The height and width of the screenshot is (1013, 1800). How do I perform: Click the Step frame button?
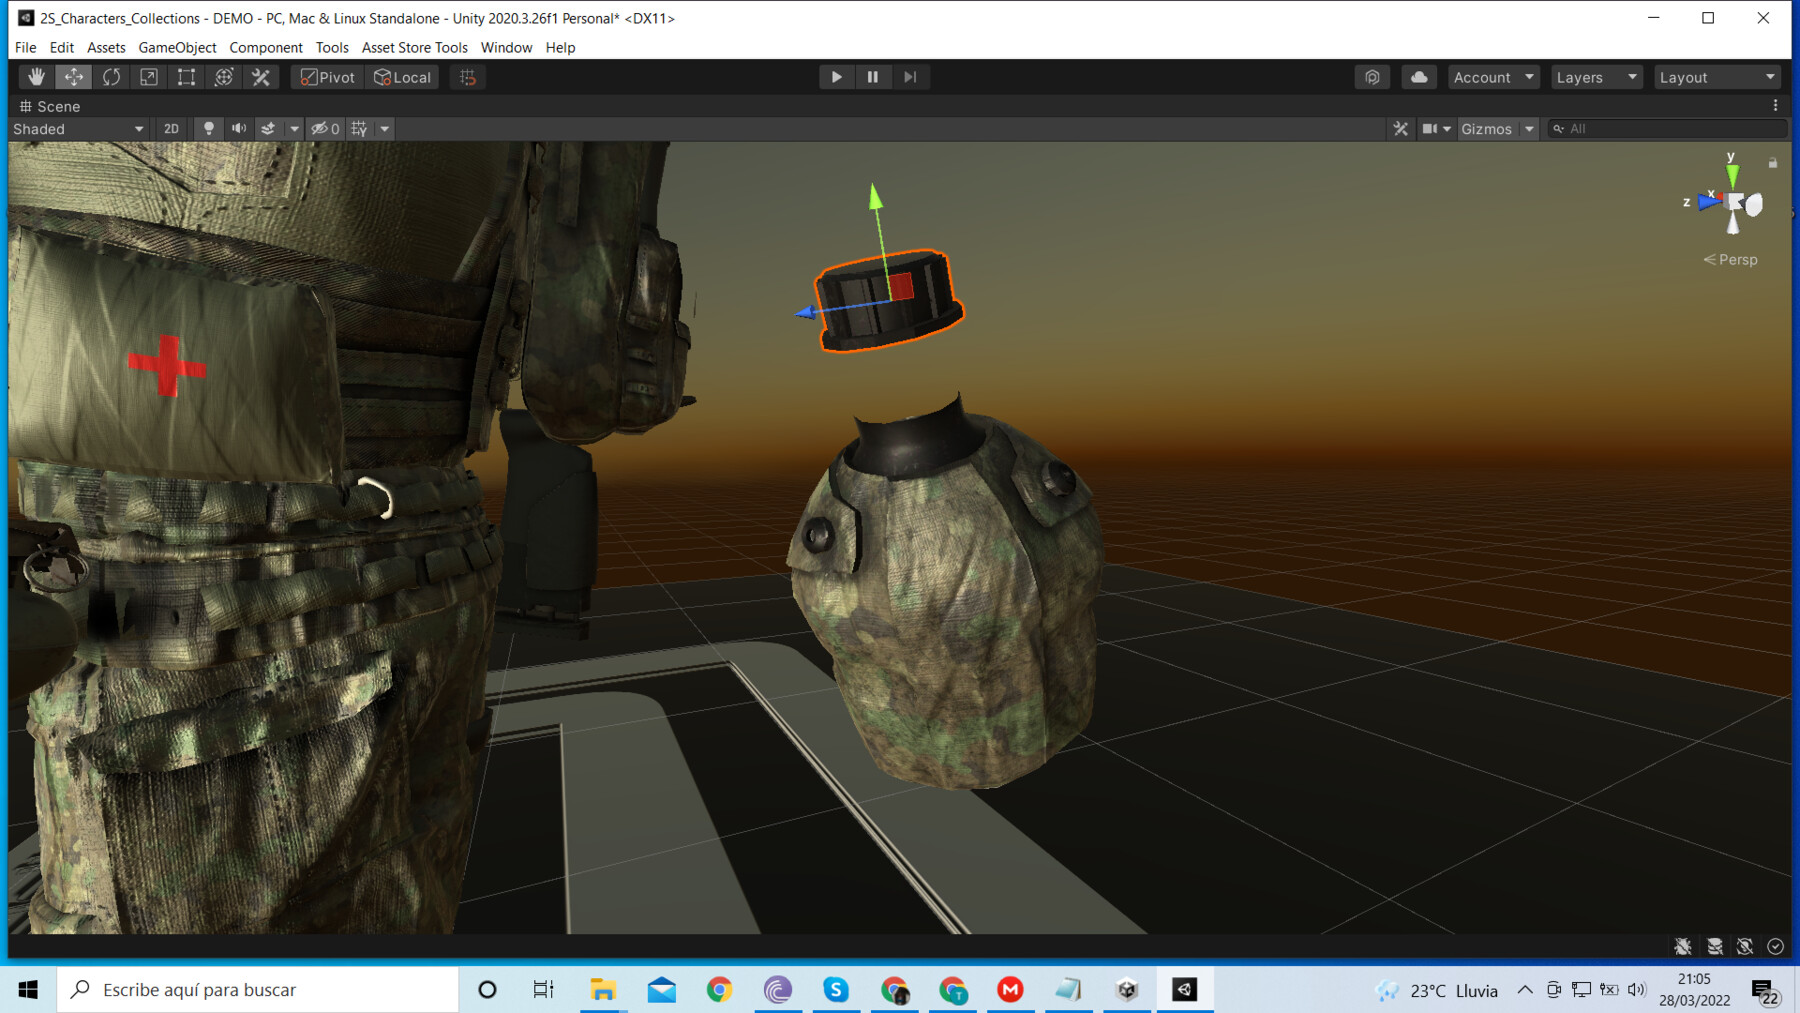click(x=910, y=77)
